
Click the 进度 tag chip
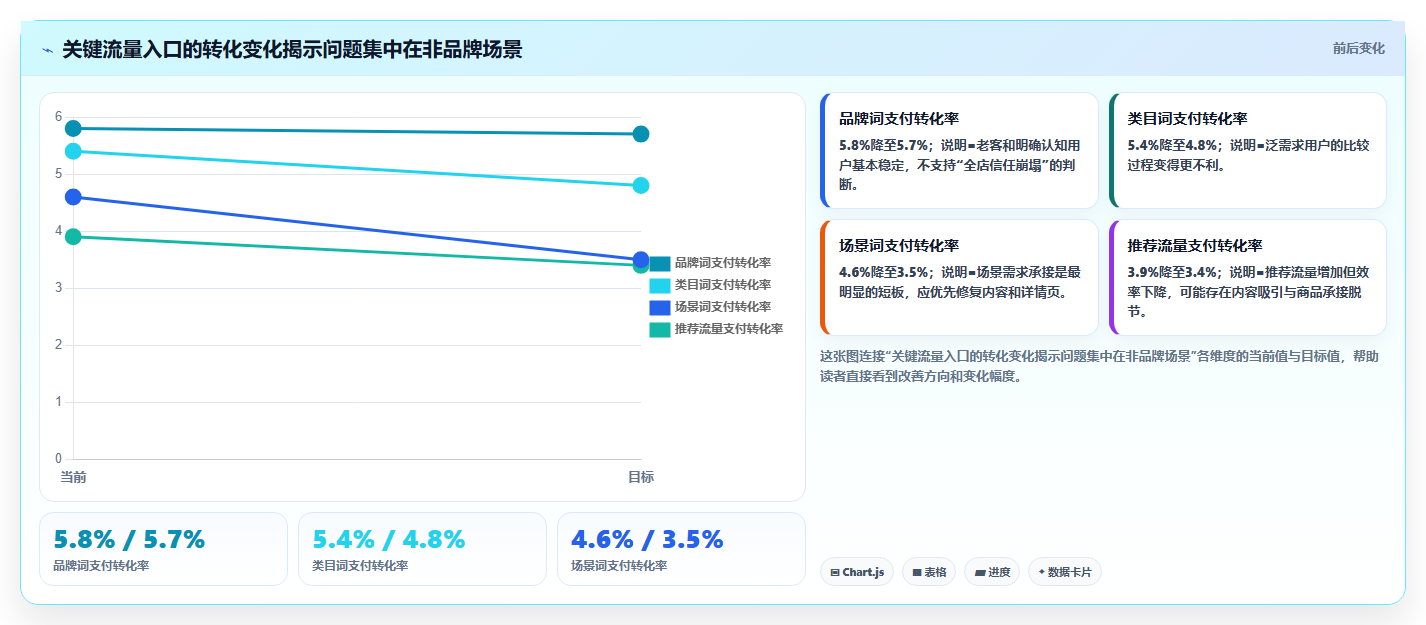pyautogui.click(x=992, y=572)
